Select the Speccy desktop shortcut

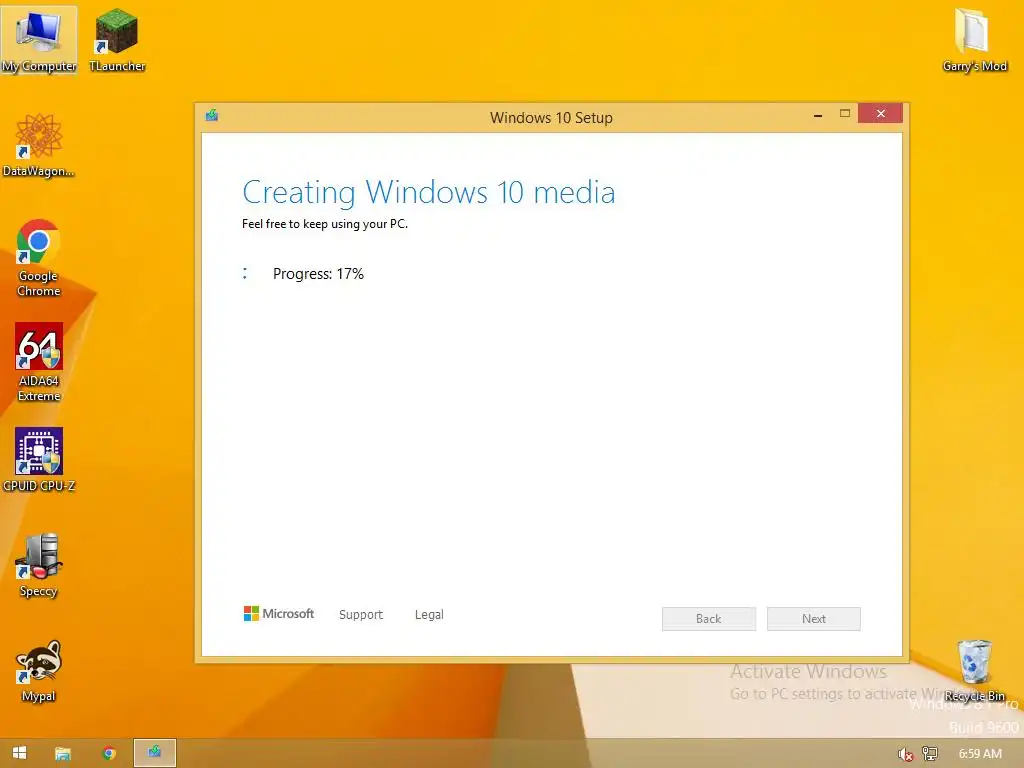39,565
